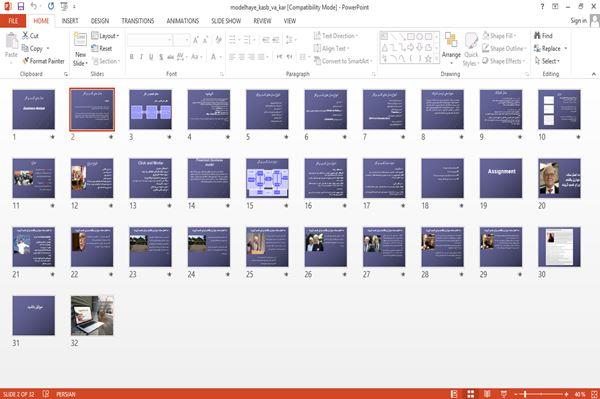Screen dimensions: 600x399
Task: Open the Layout dropdown
Action: pyautogui.click(x=105, y=36)
